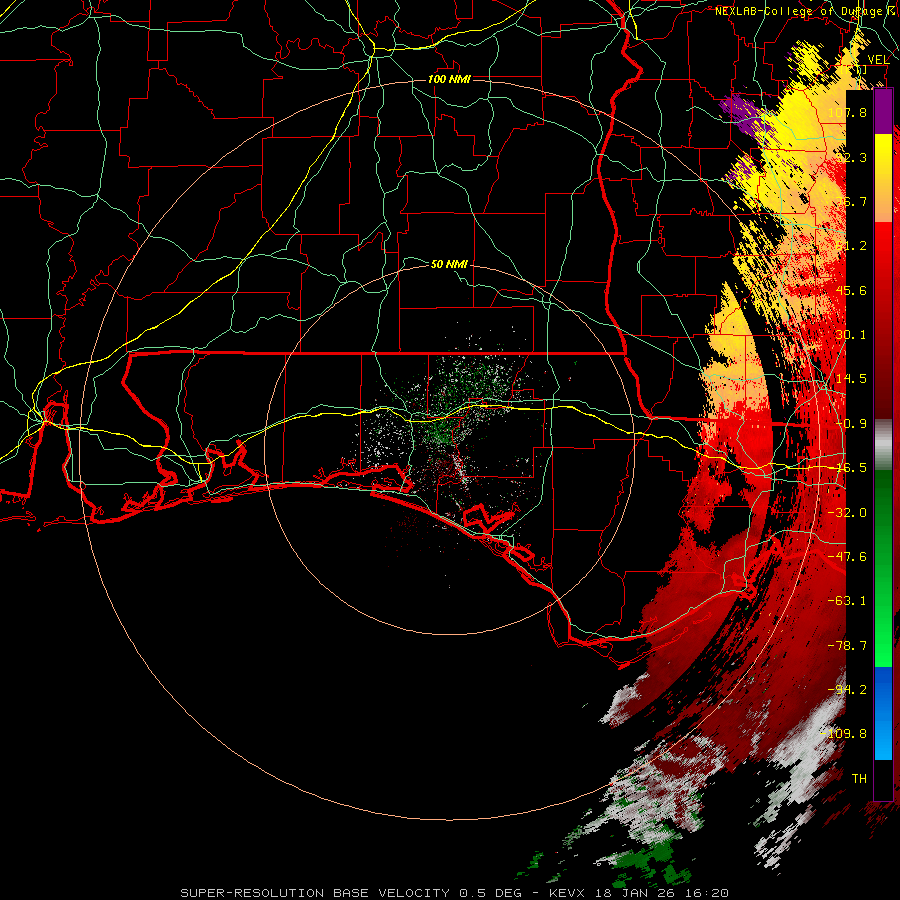The width and height of the screenshot is (900, 900).
Task: Click the purple segment of the velocity scale
Action: tap(883, 111)
